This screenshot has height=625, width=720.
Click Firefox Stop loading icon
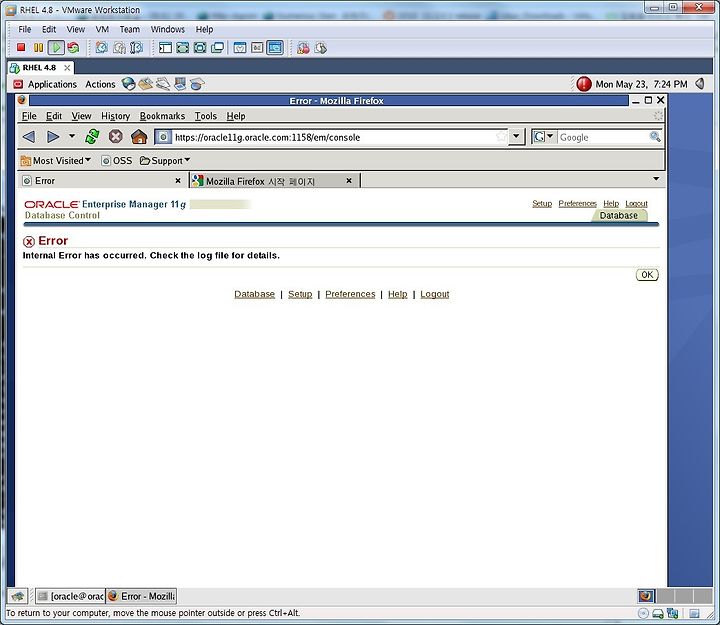pyautogui.click(x=116, y=137)
